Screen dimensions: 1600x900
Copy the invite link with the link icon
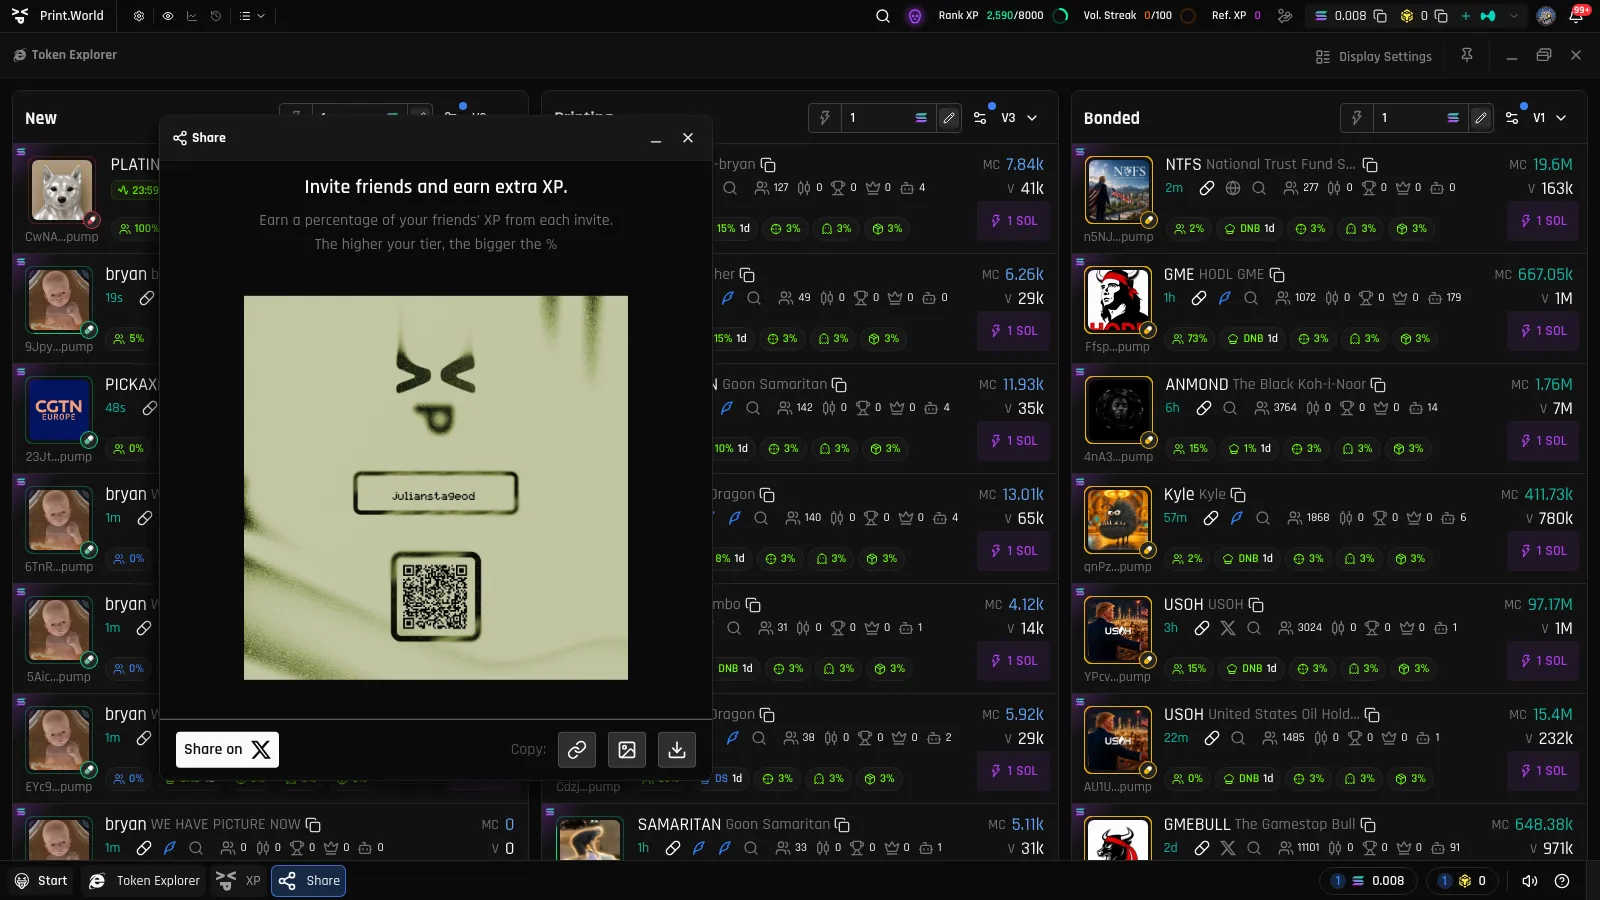coord(577,749)
